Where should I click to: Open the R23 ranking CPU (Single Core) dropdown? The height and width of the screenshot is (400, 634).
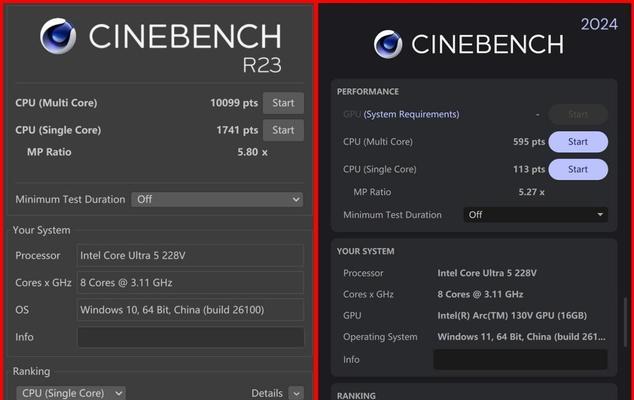pyautogui.click(x=71, y=393)
